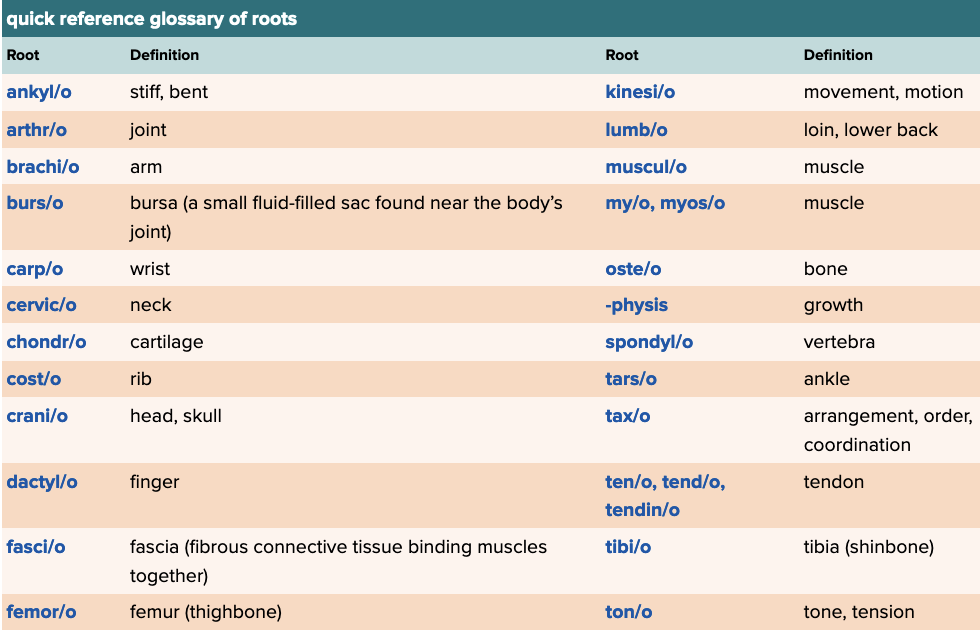The image size is (980, 632).
Task: Click the burs/o glossary term
Action: pyautogui.click(x=35, y=203)
